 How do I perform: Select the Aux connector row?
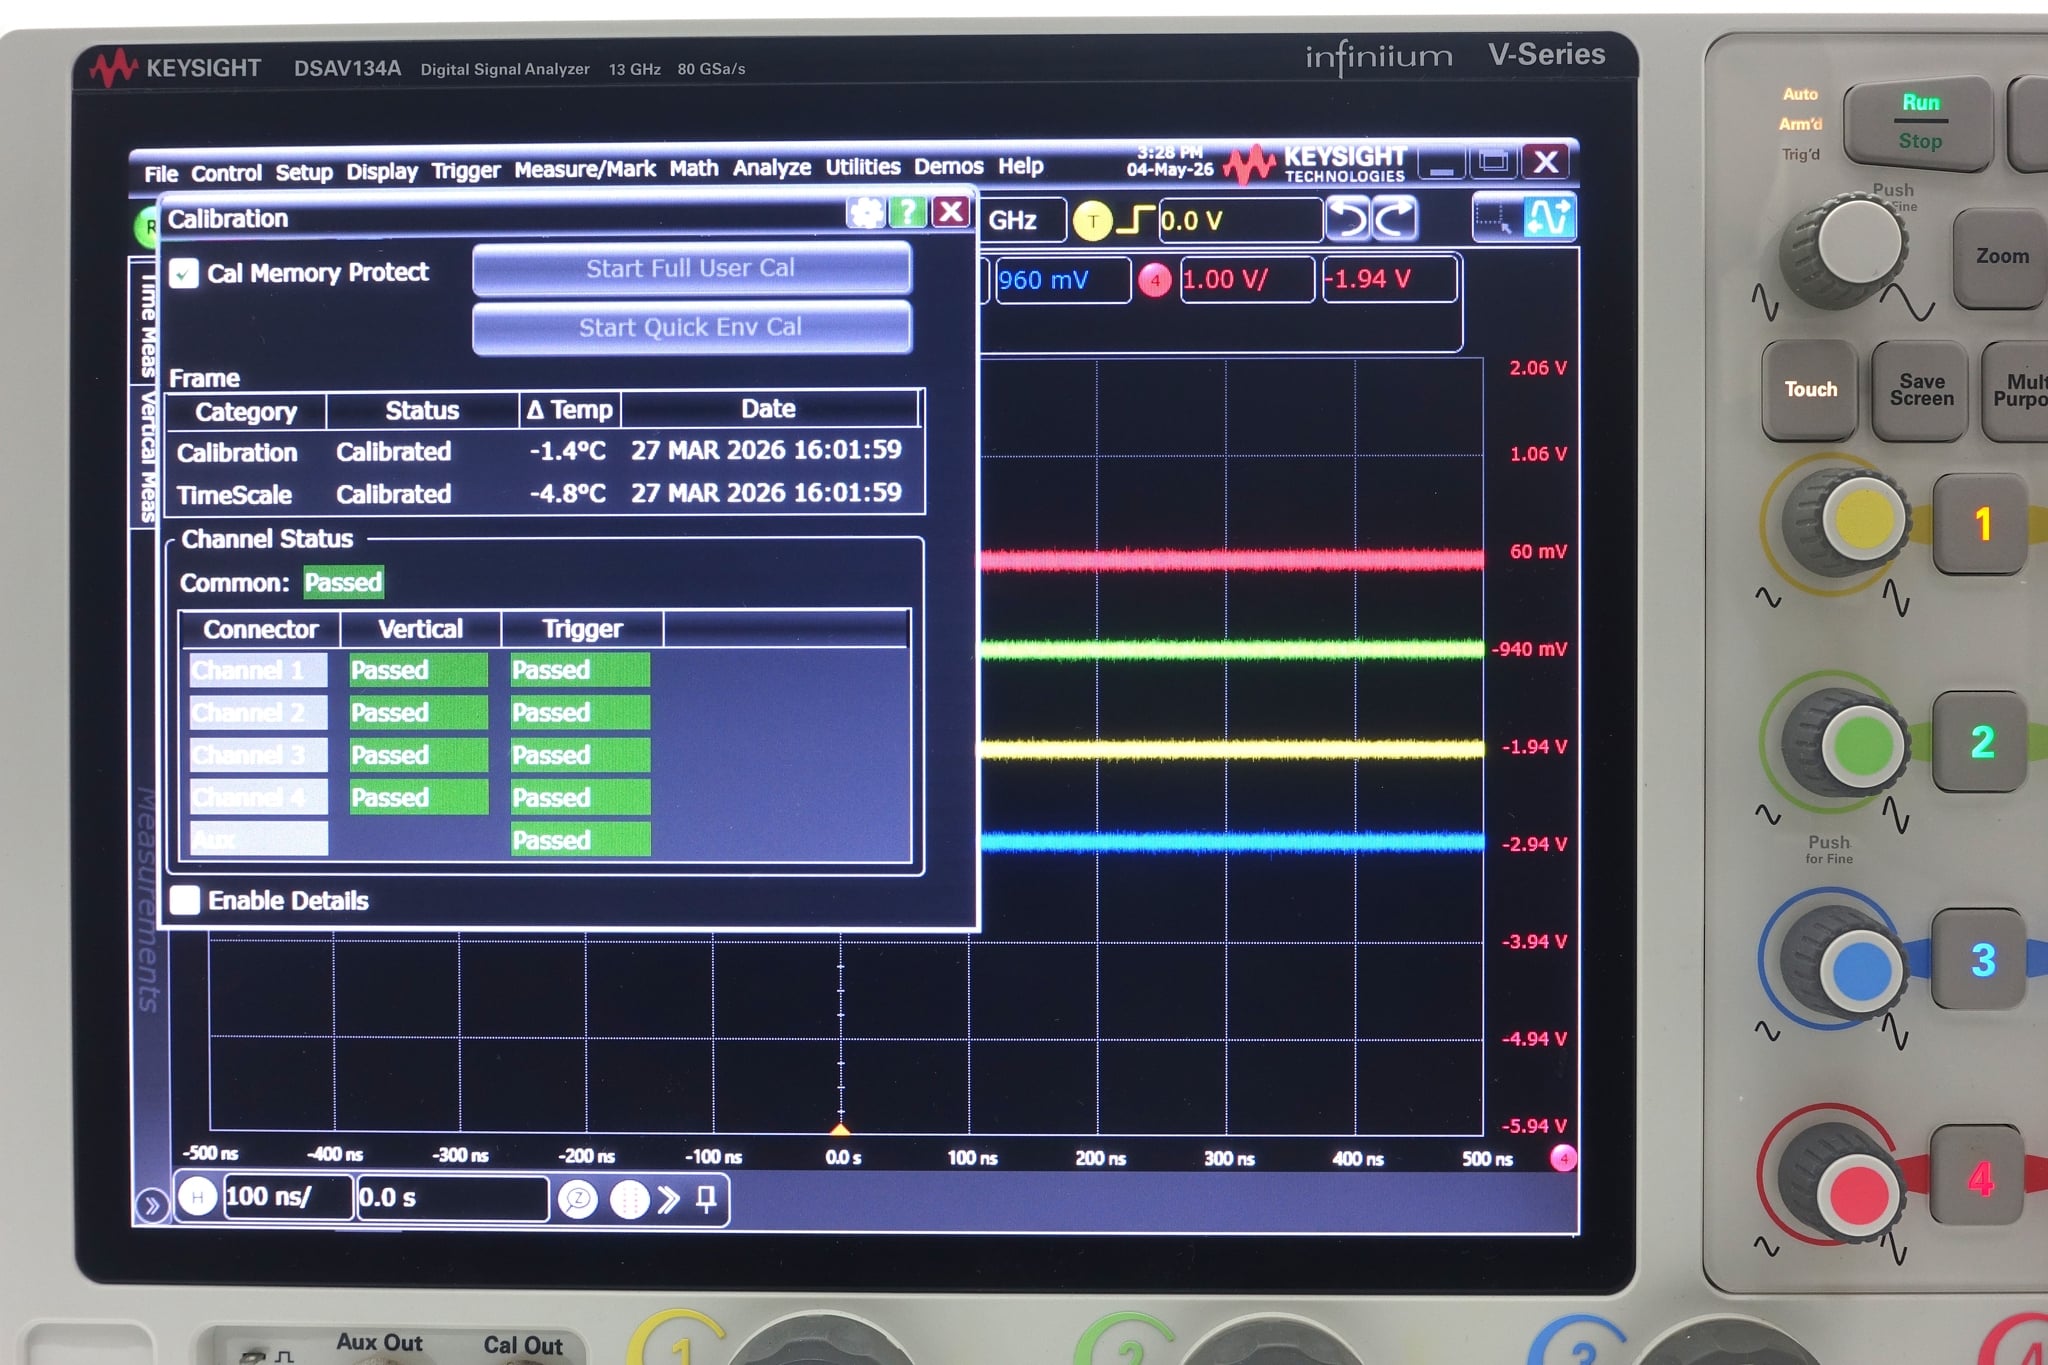(x=258, y=839)
